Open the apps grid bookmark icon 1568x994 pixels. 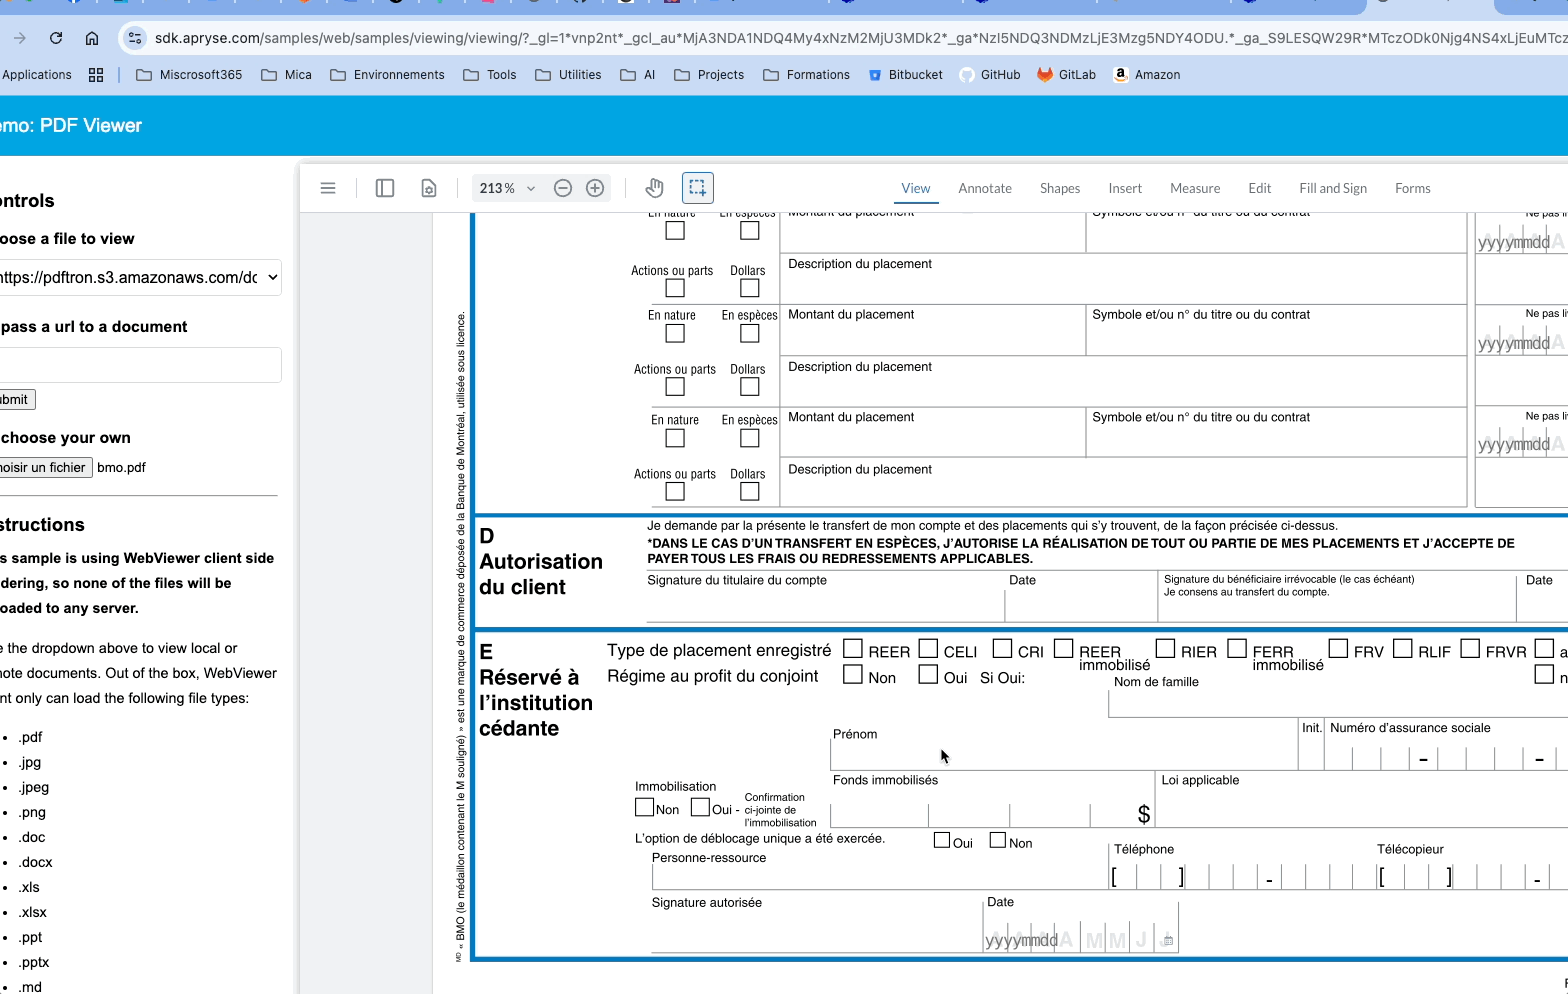tap(96, 75)
